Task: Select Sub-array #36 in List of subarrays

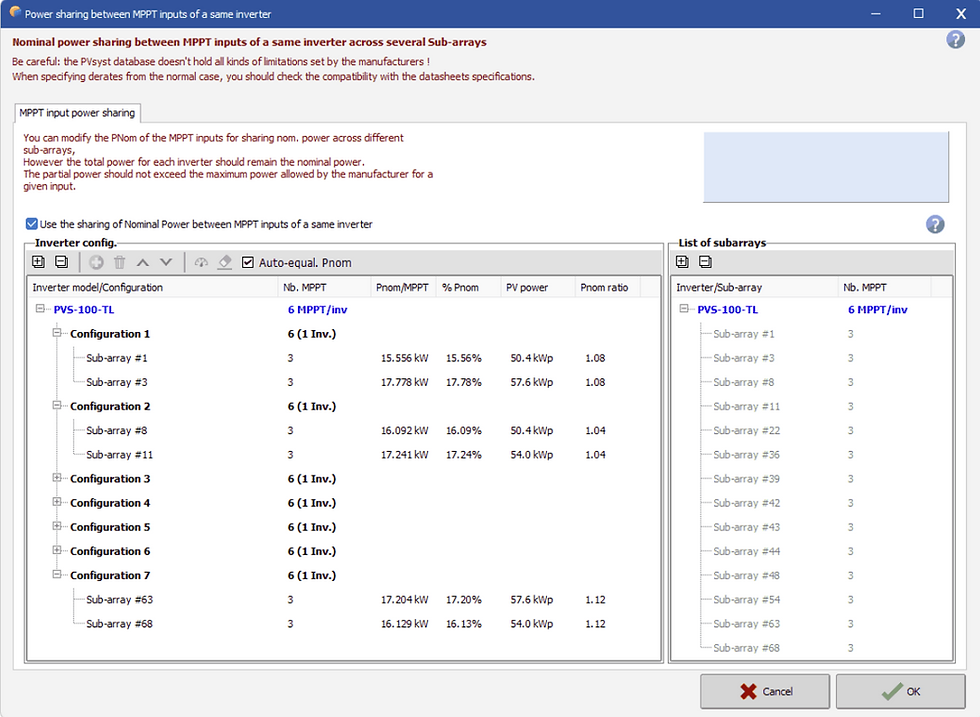Action: [747, 454]
